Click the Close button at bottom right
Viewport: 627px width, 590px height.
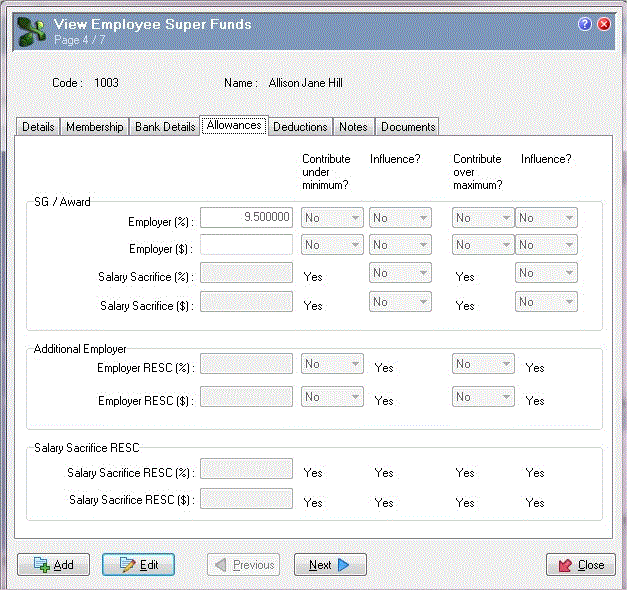tap(580, 565)
